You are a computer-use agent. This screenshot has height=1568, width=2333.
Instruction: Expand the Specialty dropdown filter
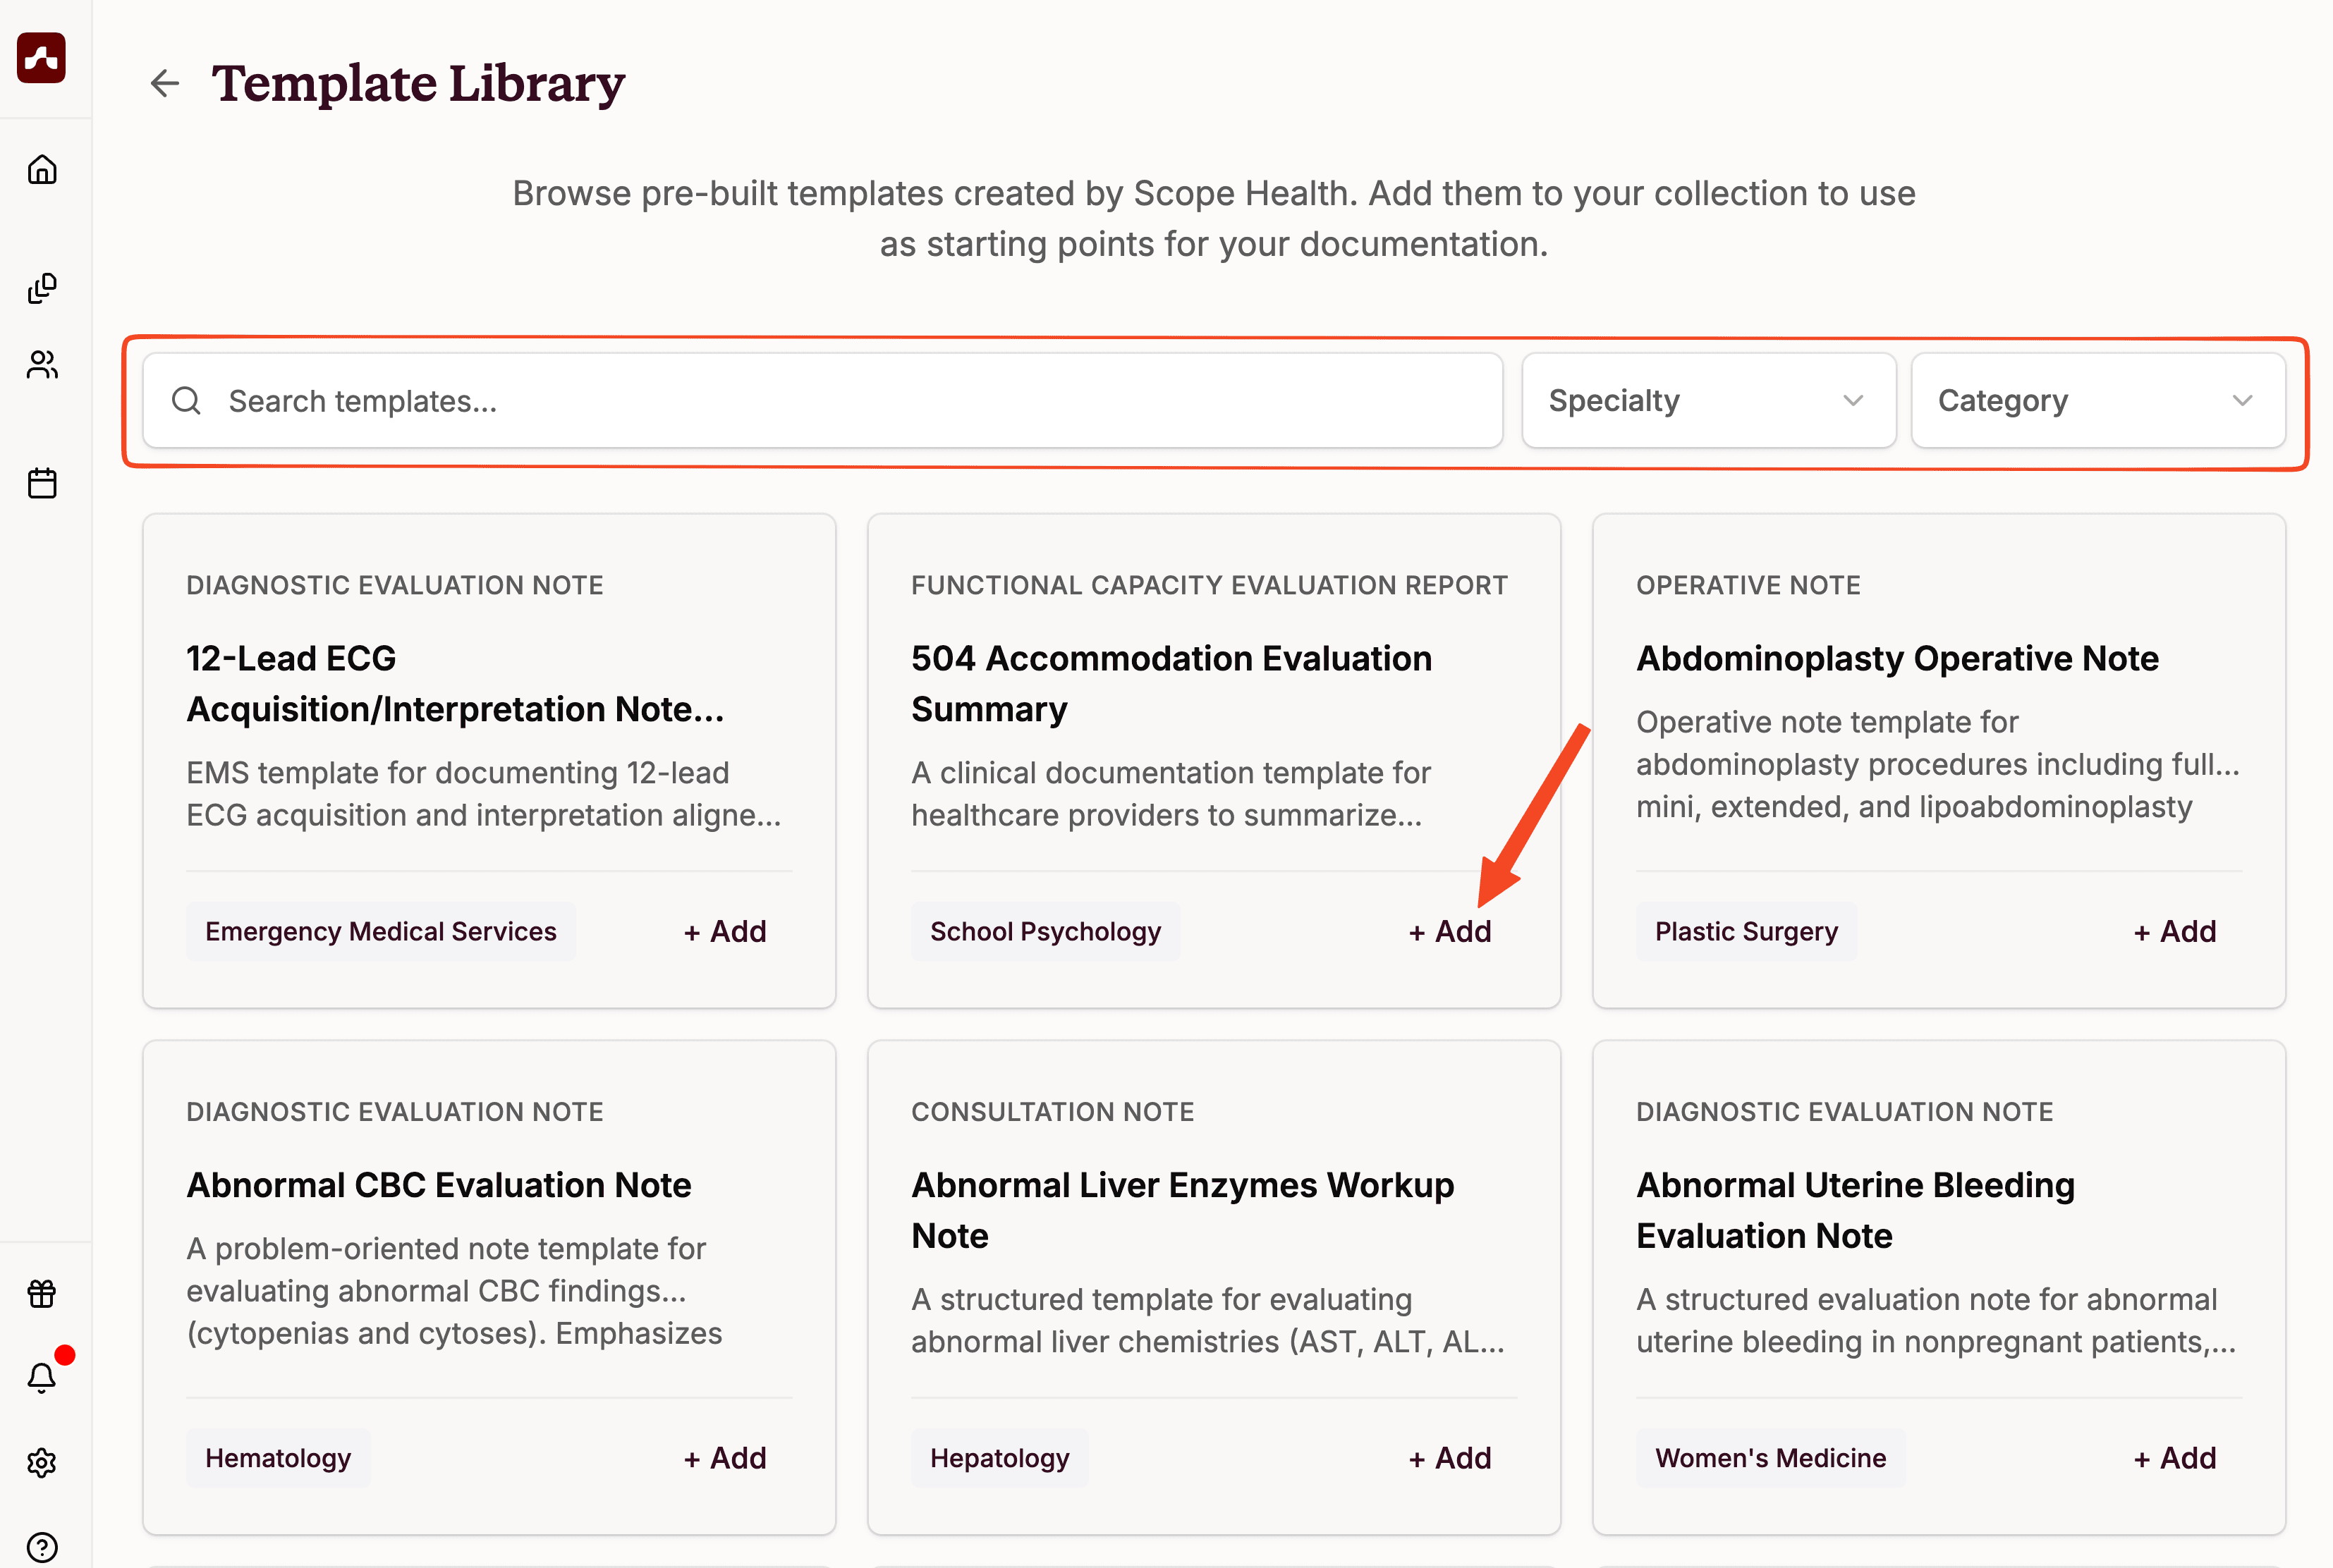[x=1708, y=401]
